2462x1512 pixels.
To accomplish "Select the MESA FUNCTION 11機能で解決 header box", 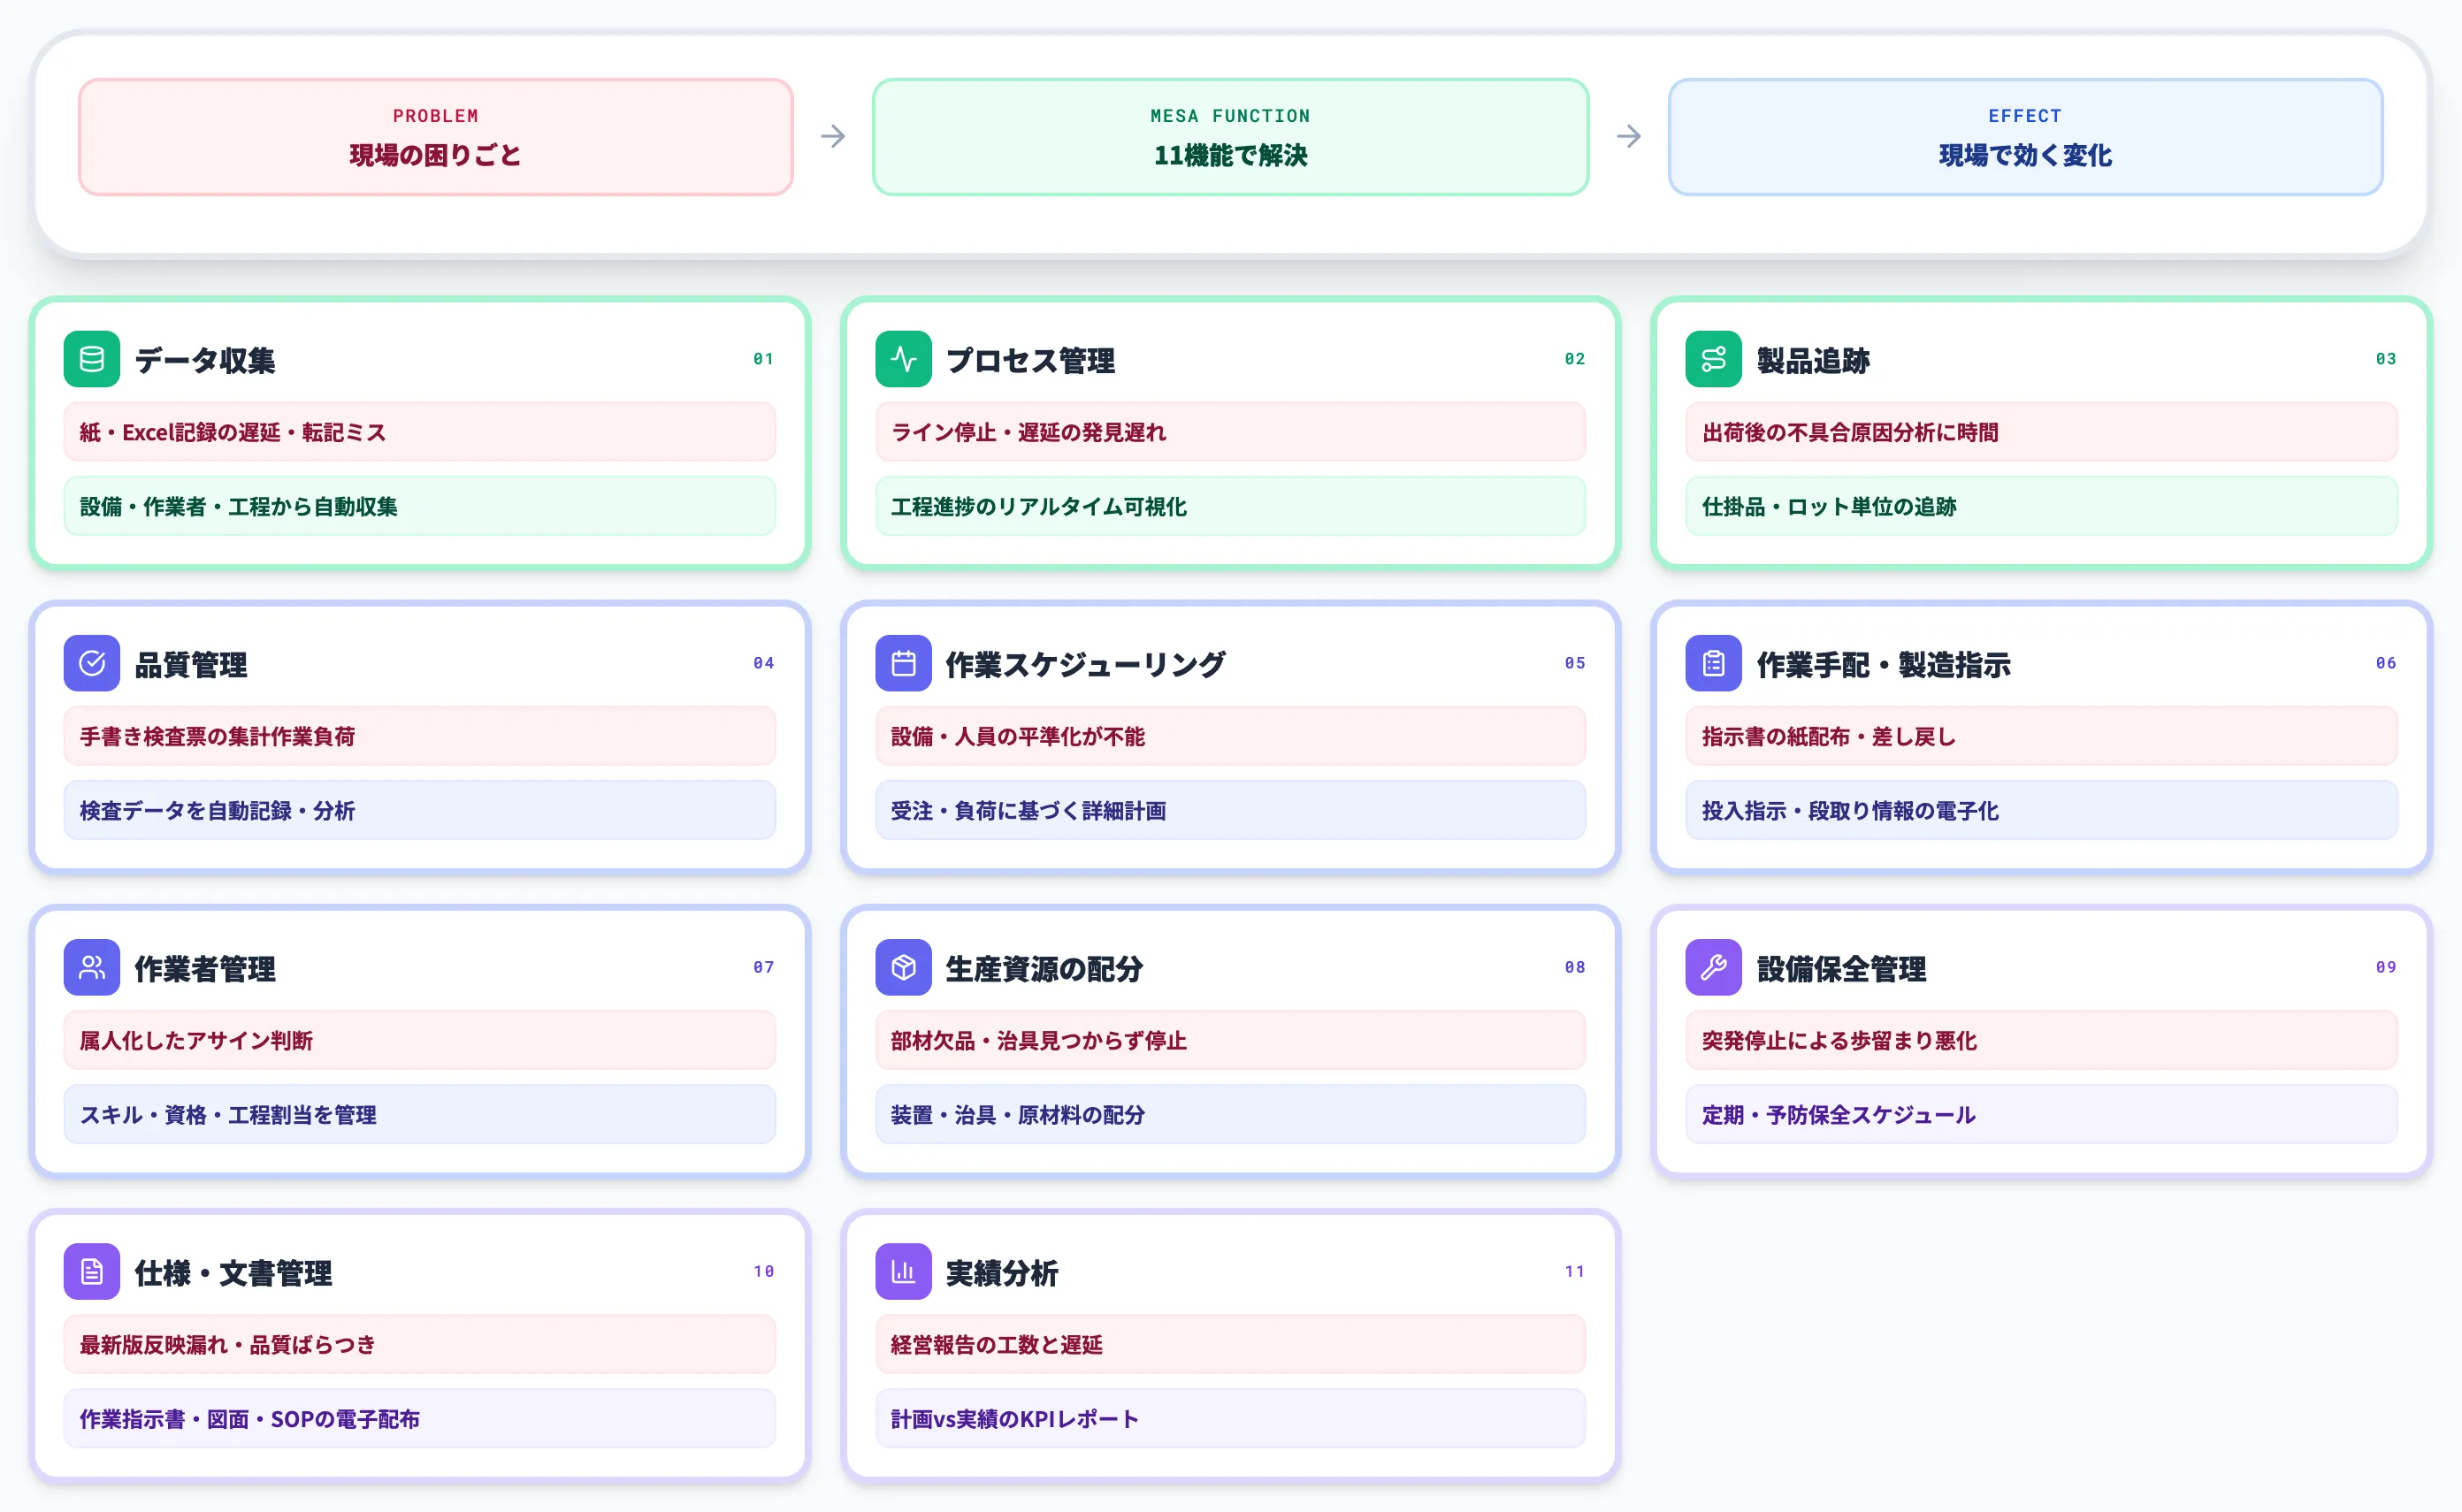I will click(1229, 137).
